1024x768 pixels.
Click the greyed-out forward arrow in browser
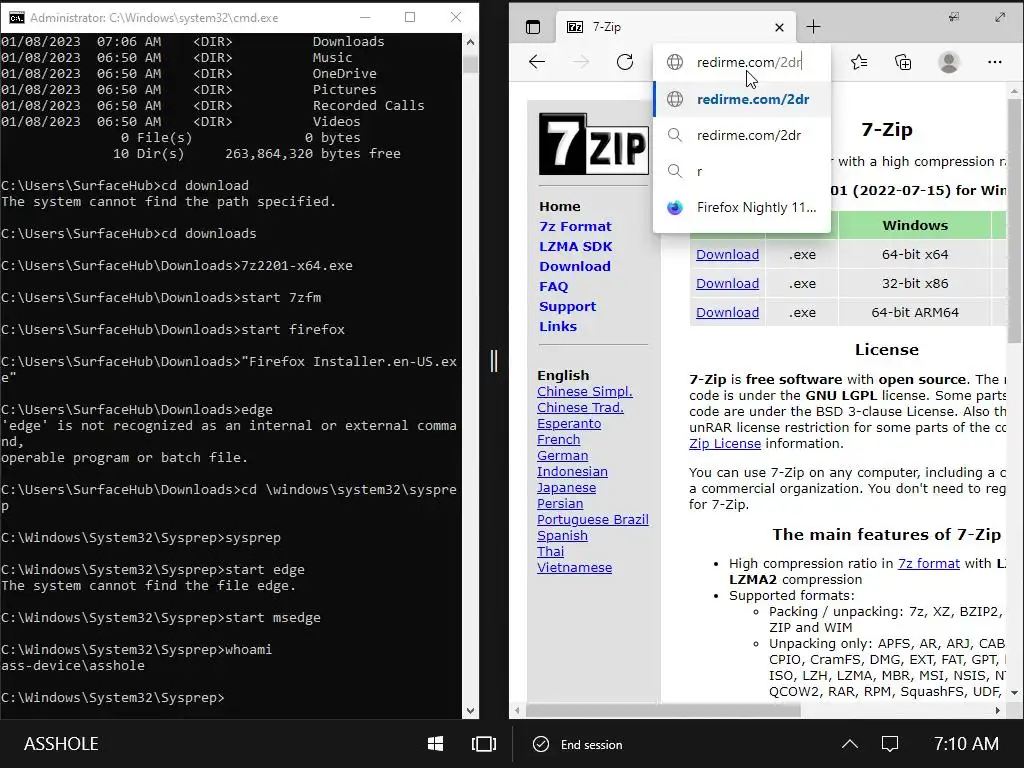(x=581, y=62)
